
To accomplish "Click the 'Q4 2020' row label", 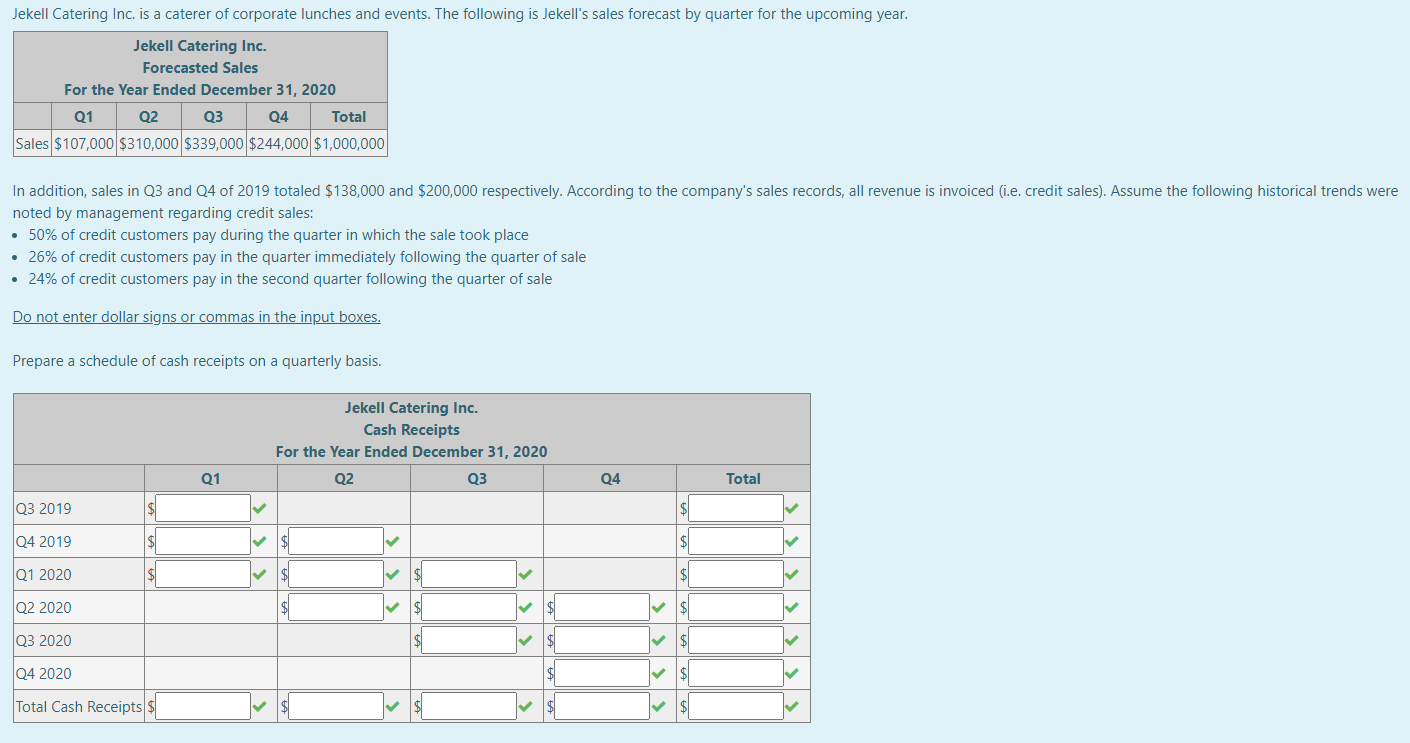I will (44, 673).
